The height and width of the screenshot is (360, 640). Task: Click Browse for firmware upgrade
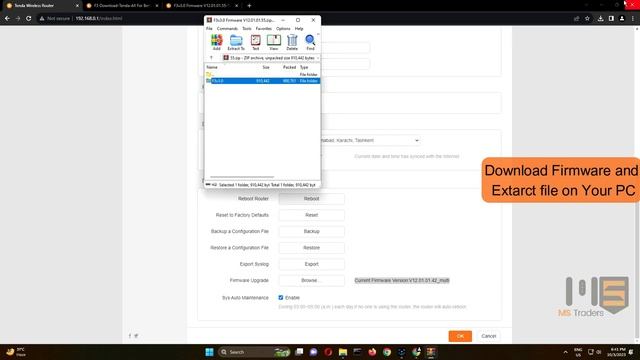point(311,280)
